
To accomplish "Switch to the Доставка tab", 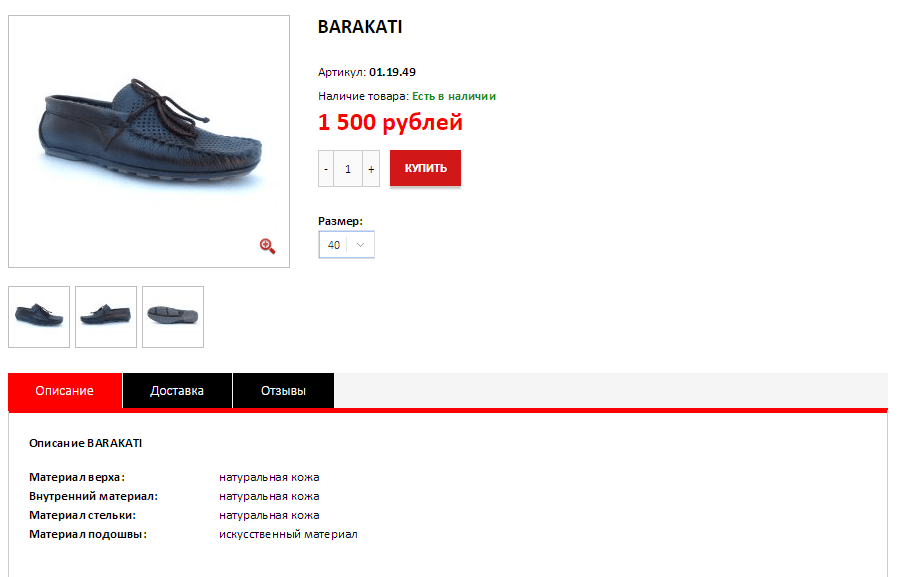I will [x=177, y=391].
